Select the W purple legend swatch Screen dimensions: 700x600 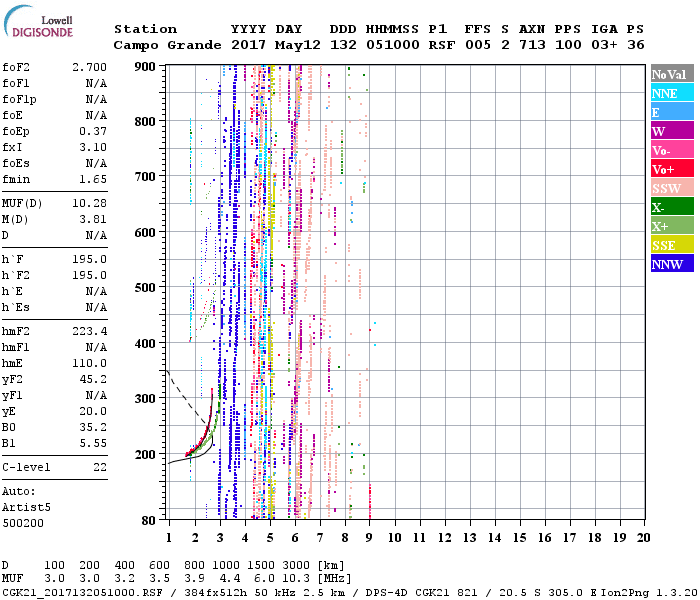672,131
